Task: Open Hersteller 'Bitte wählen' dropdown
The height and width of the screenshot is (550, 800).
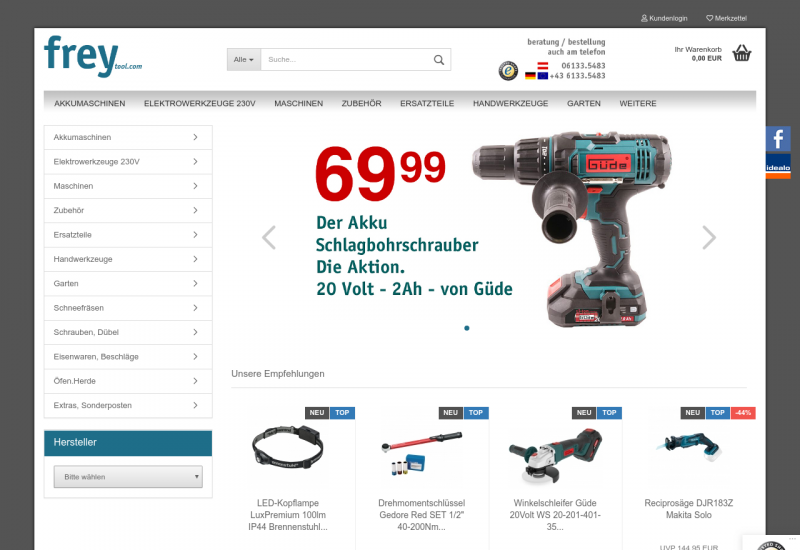Action: (x=128, y=477)
